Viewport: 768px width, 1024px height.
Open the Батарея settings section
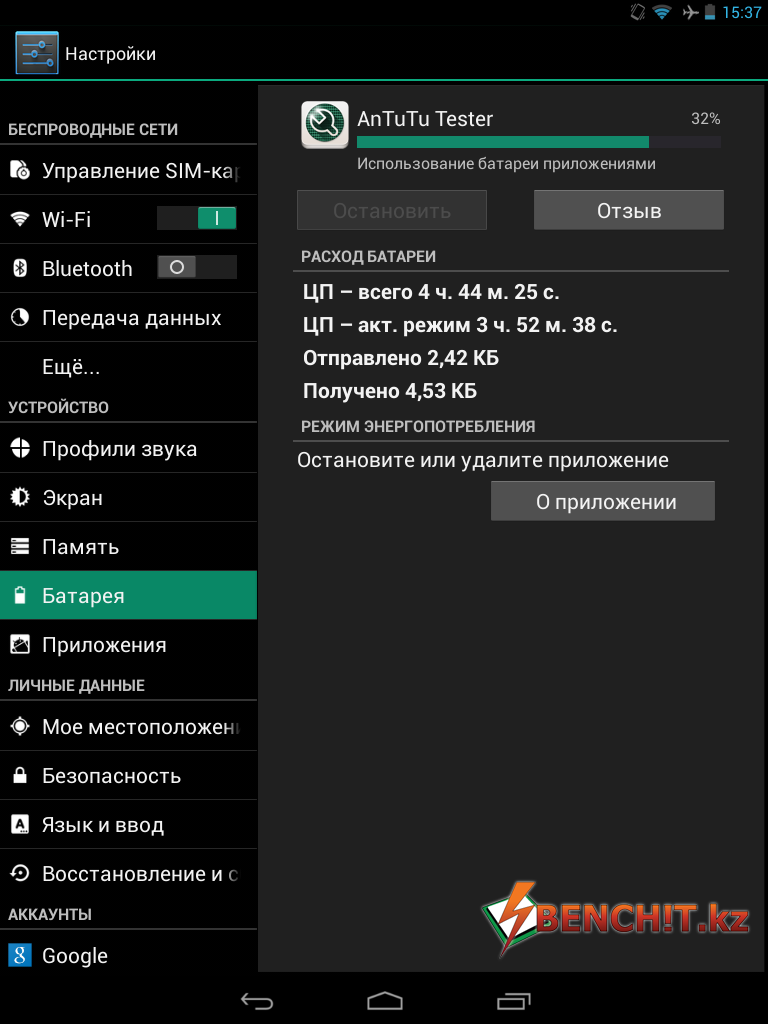point(128,595)
